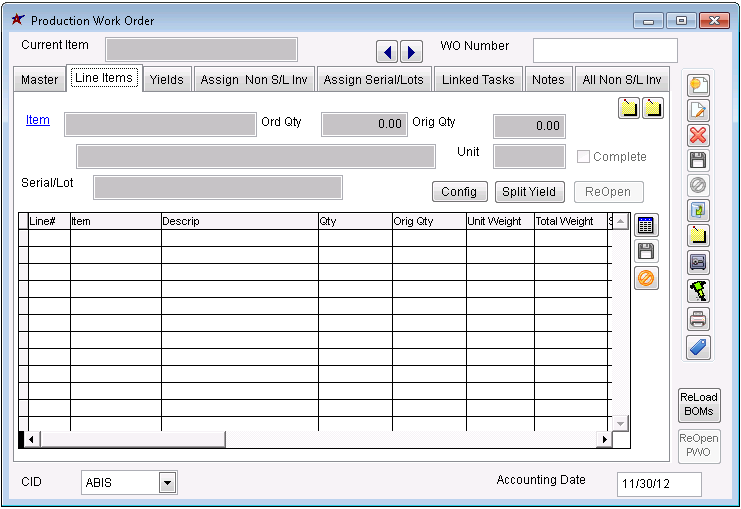Click the floppy disk save icon in right toolbar
The width and height of the screenshot is (741, 509).
point(699,160)
